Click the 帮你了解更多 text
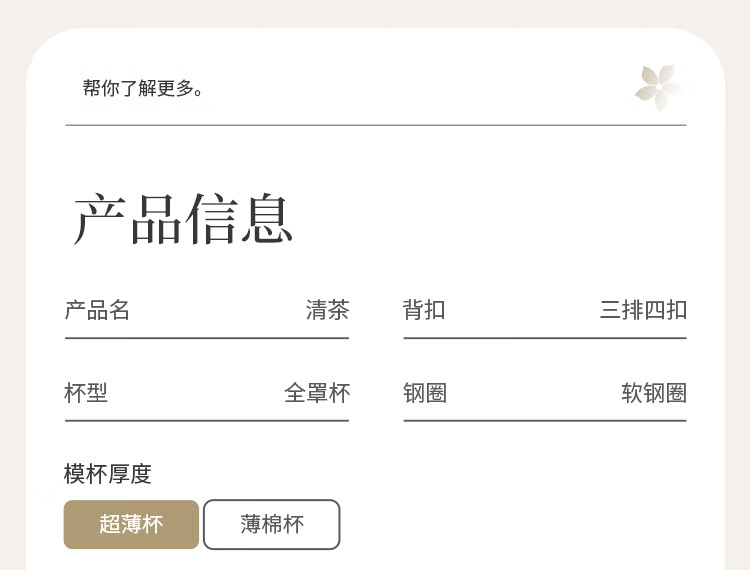This screenshot has height=570, width=750. point(143,88)
